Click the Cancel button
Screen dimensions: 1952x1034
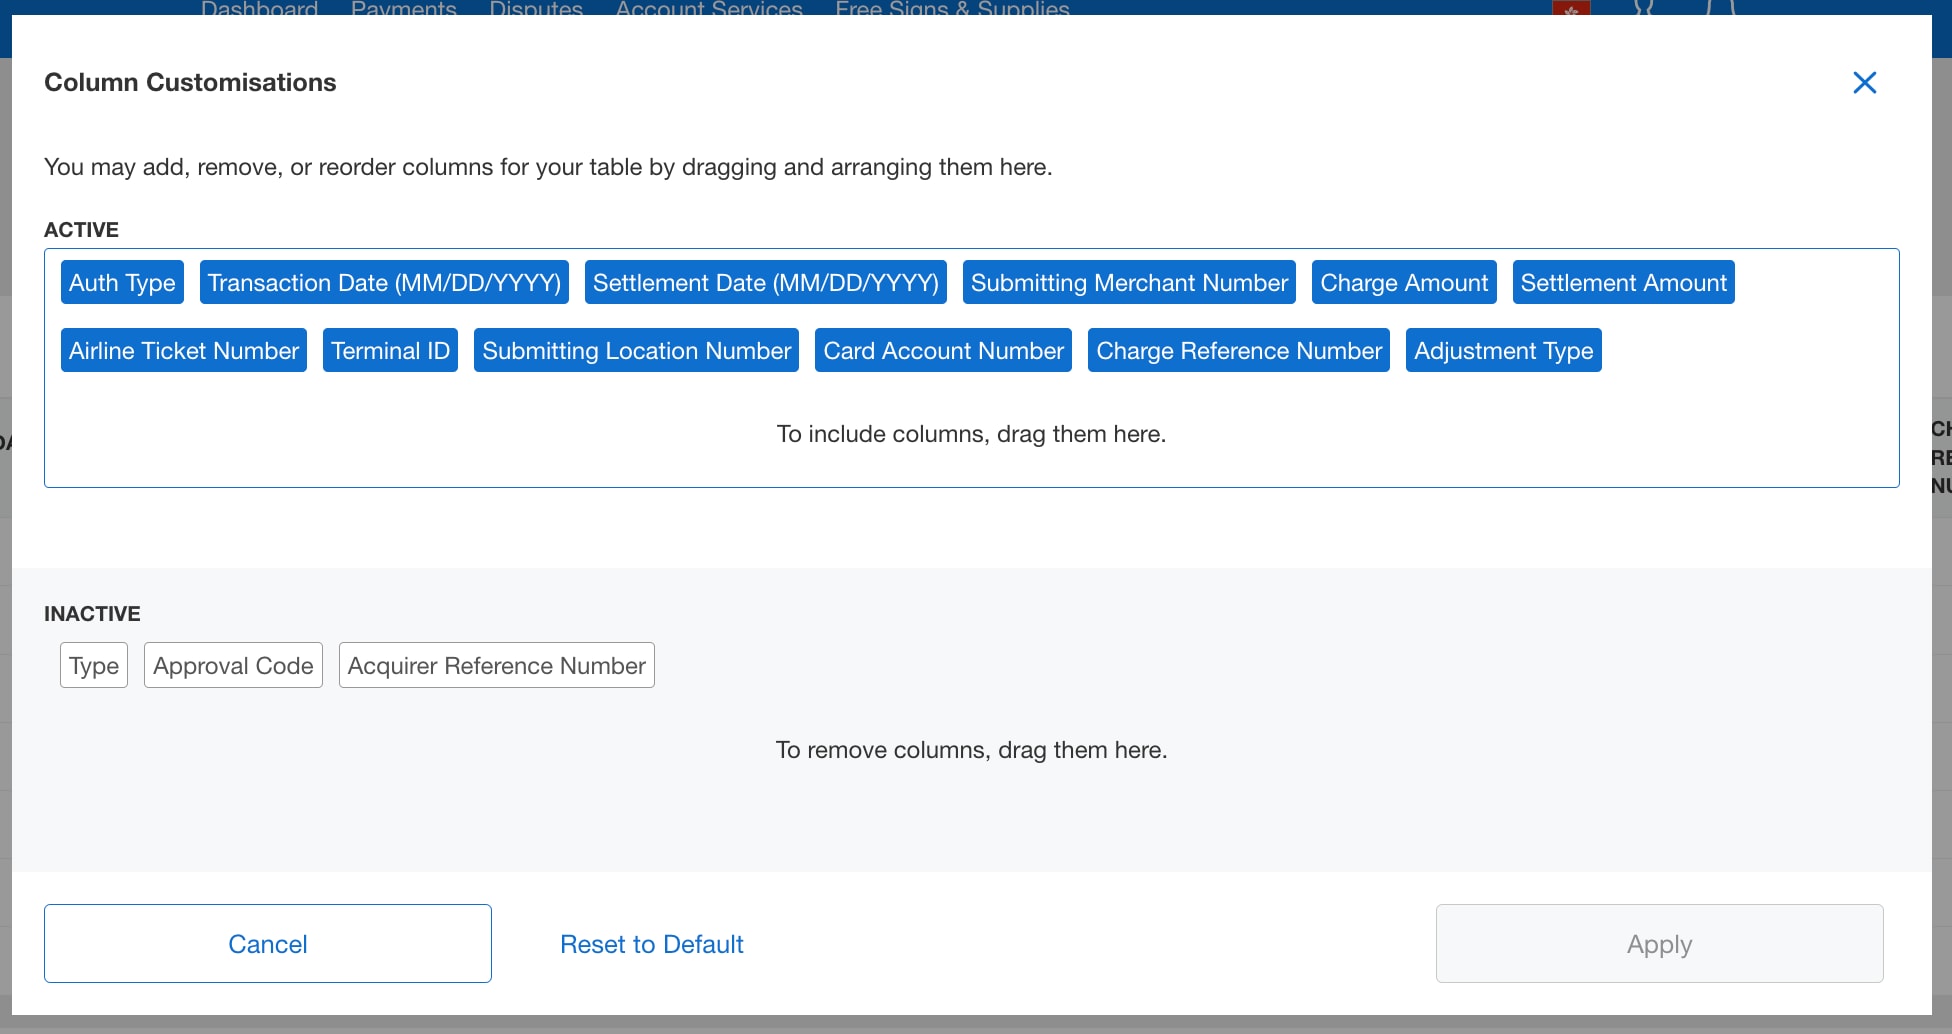267,943
